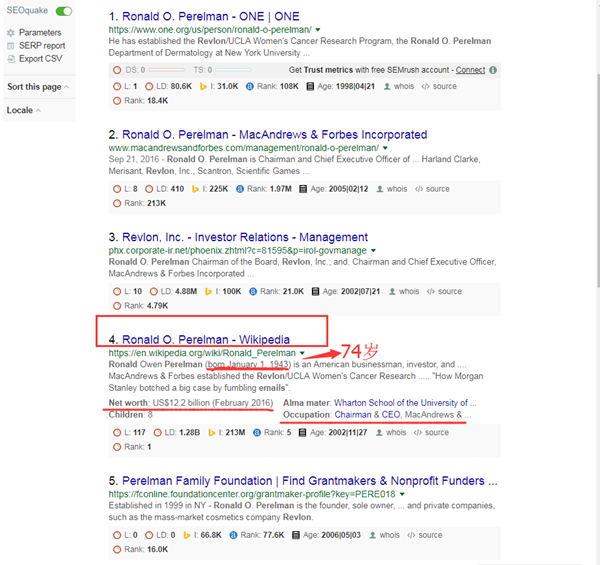This screenshot has height=565, width=600.
Task: Expand dropdown arrow next to phx.corporate-ir.net URL
Action: 373,250
